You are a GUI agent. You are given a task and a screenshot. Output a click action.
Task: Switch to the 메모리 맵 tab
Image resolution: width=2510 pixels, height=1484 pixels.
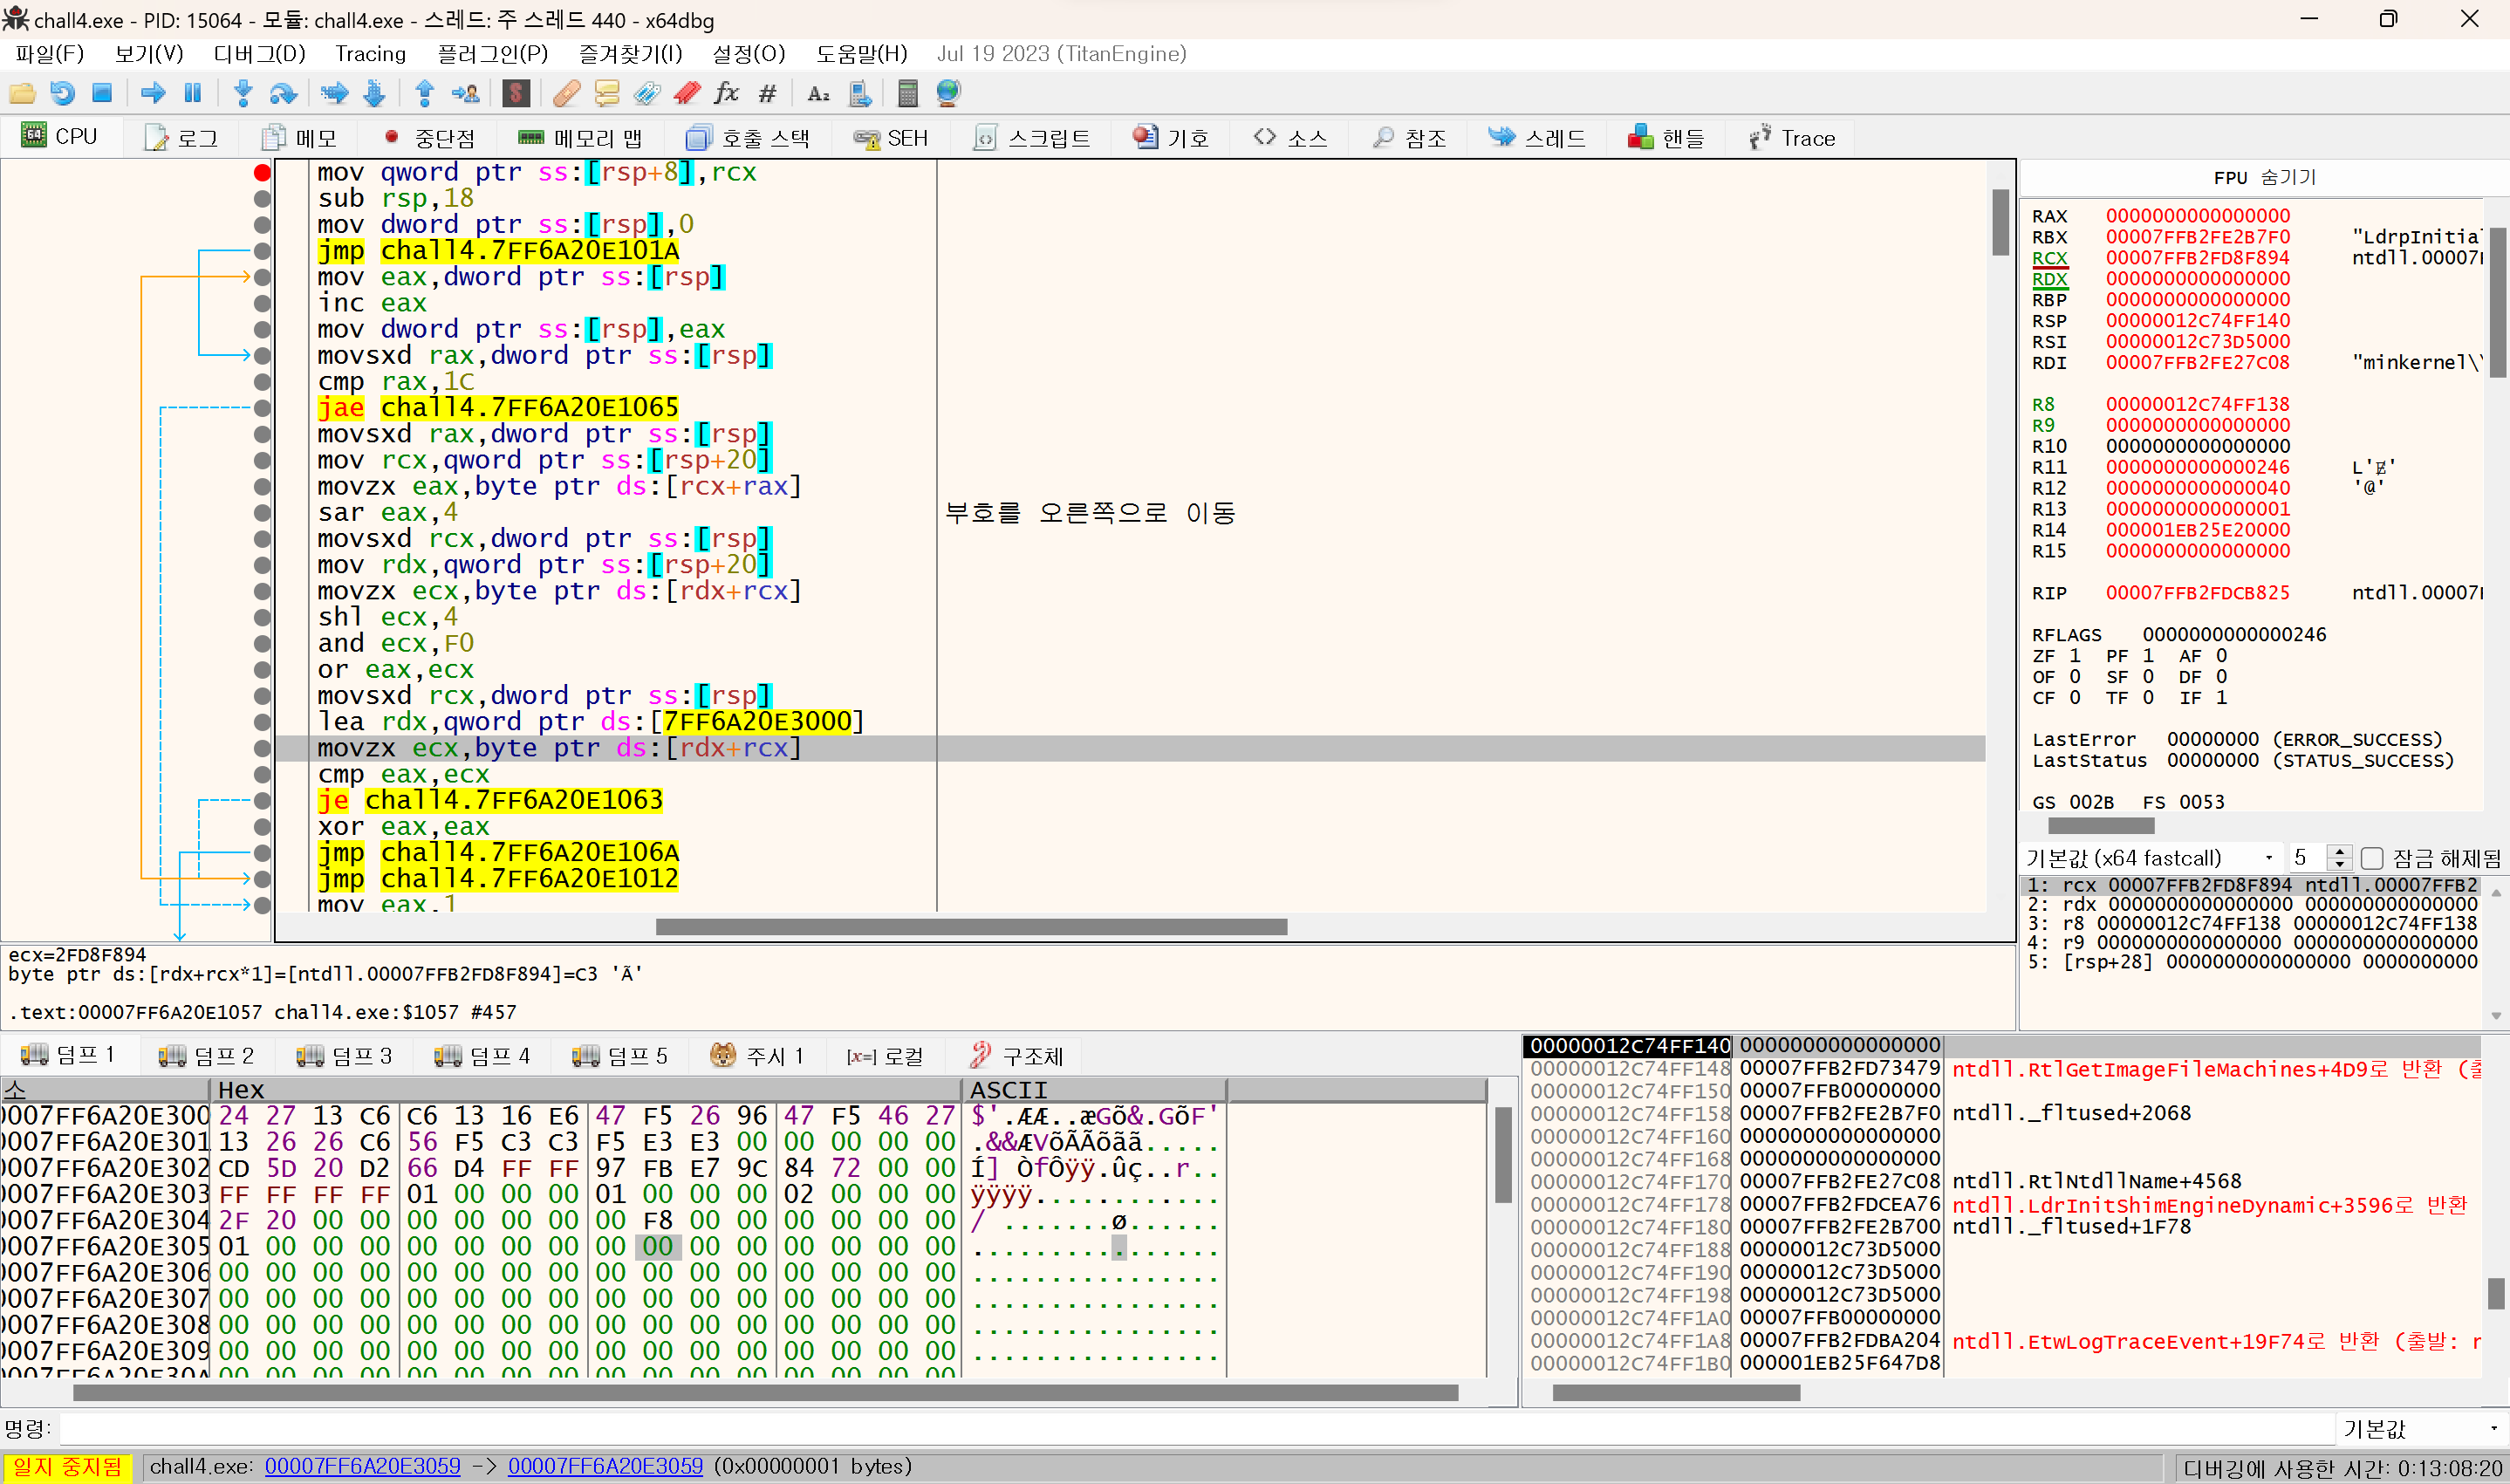581,138
